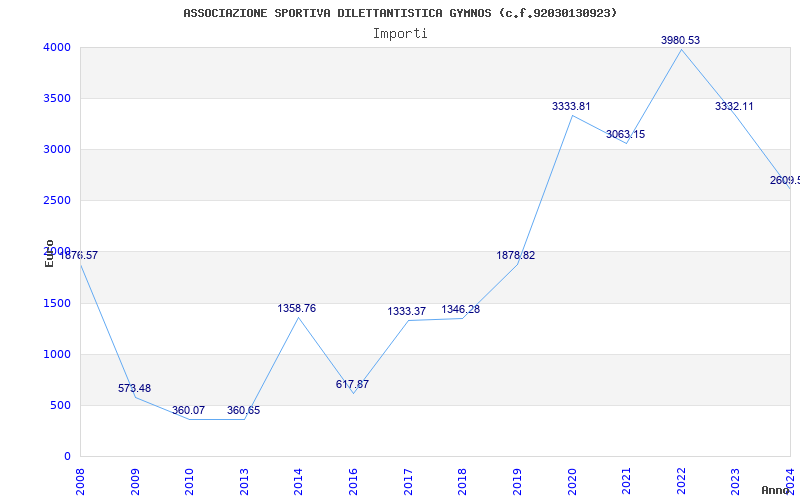Click the x-axis year 2019

(517, 481)
